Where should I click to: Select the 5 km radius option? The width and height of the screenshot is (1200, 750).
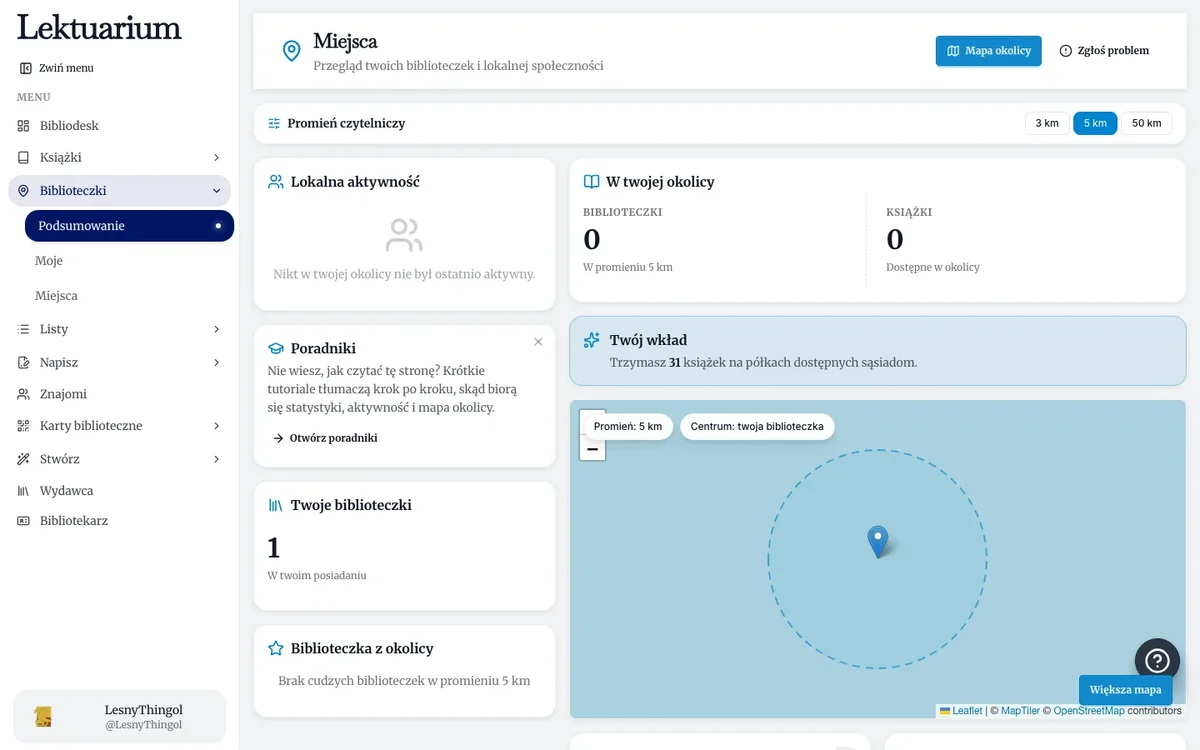[x=1095, y=123]
